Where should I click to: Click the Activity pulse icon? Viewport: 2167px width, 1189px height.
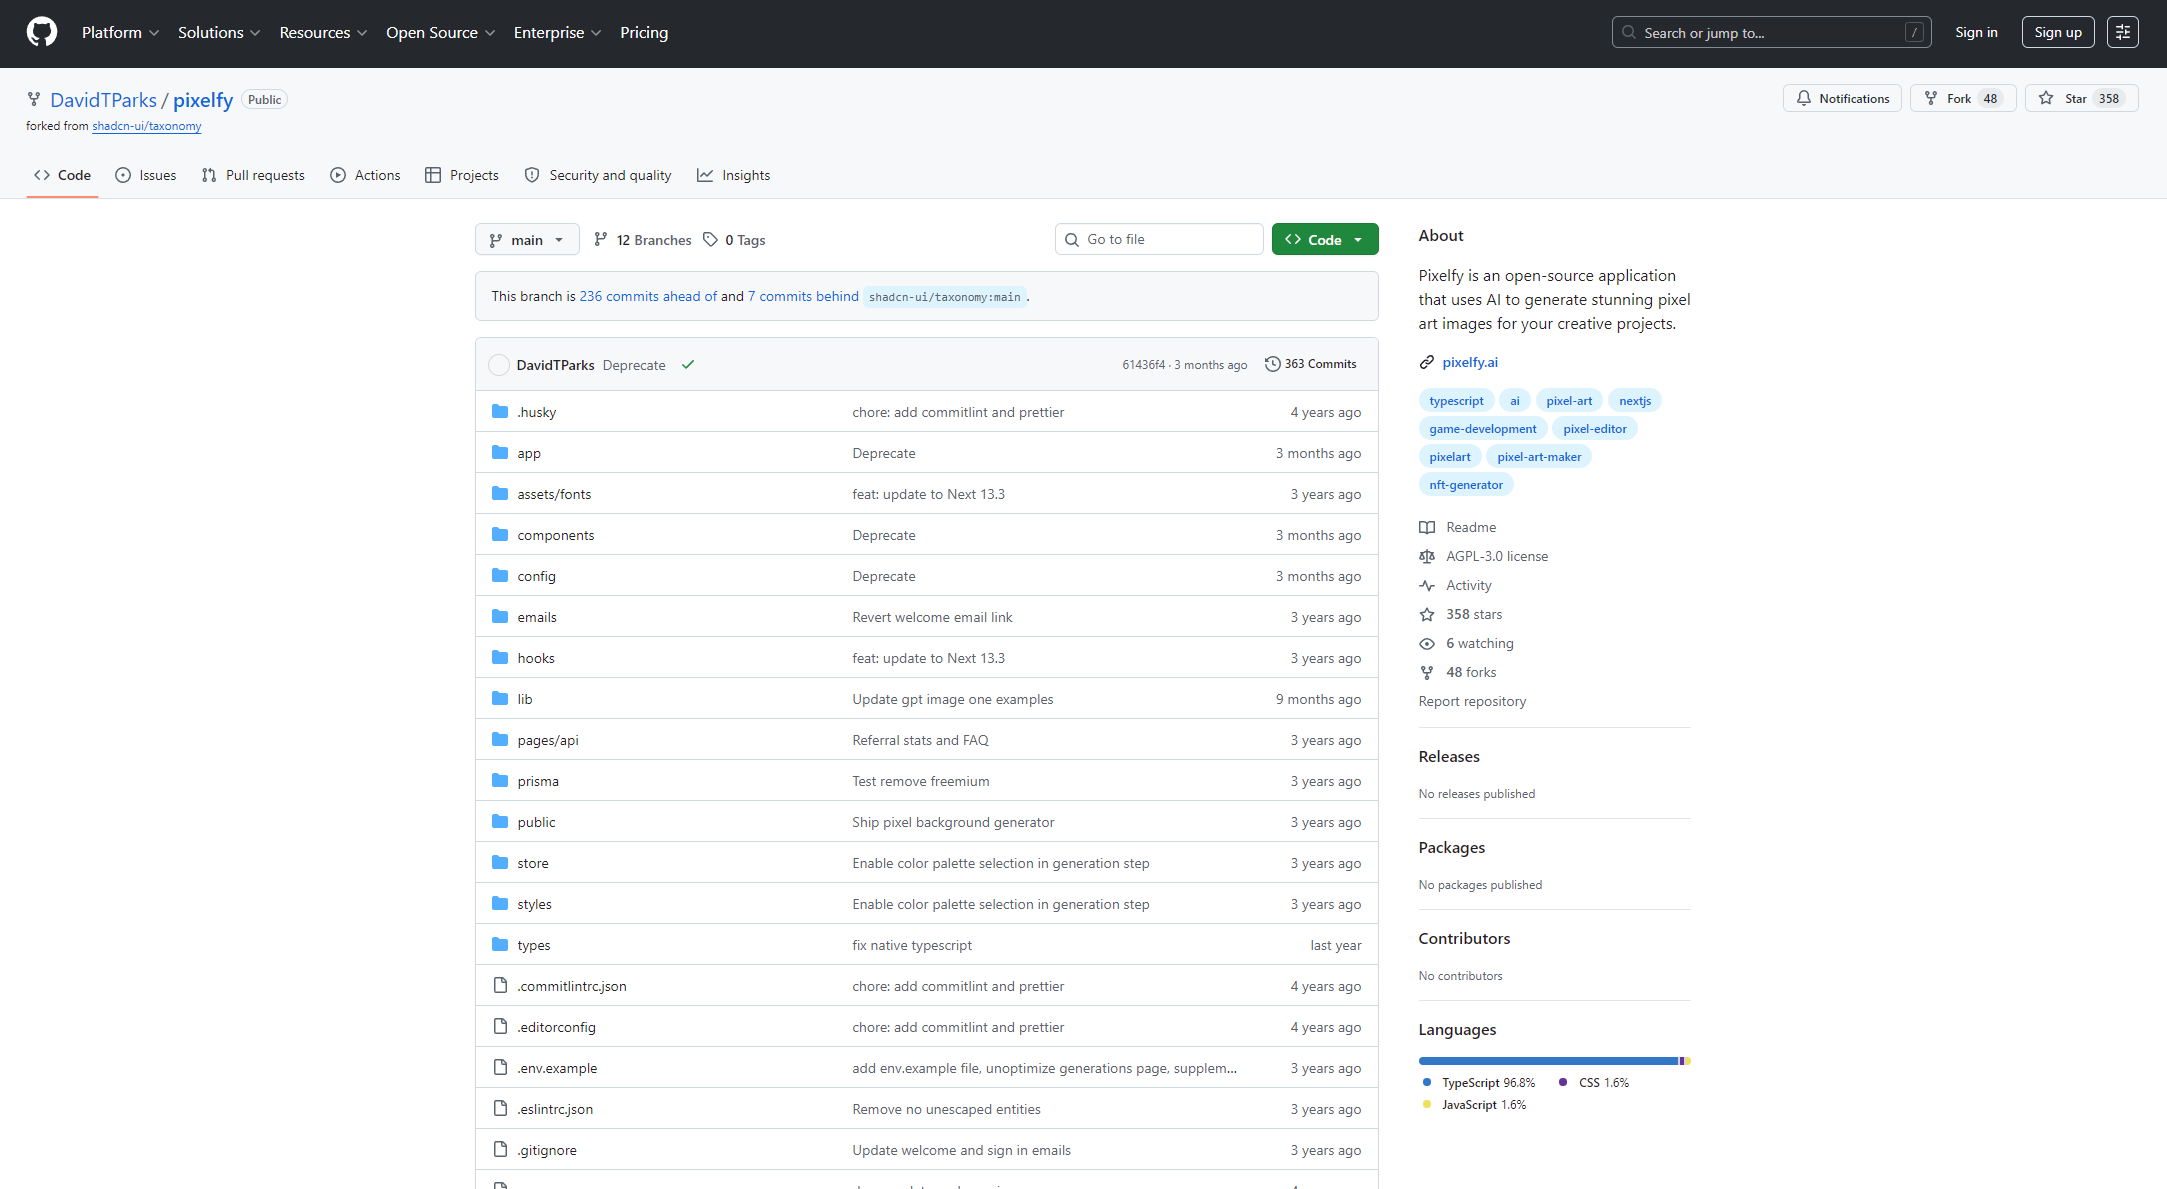point(1427,585)
